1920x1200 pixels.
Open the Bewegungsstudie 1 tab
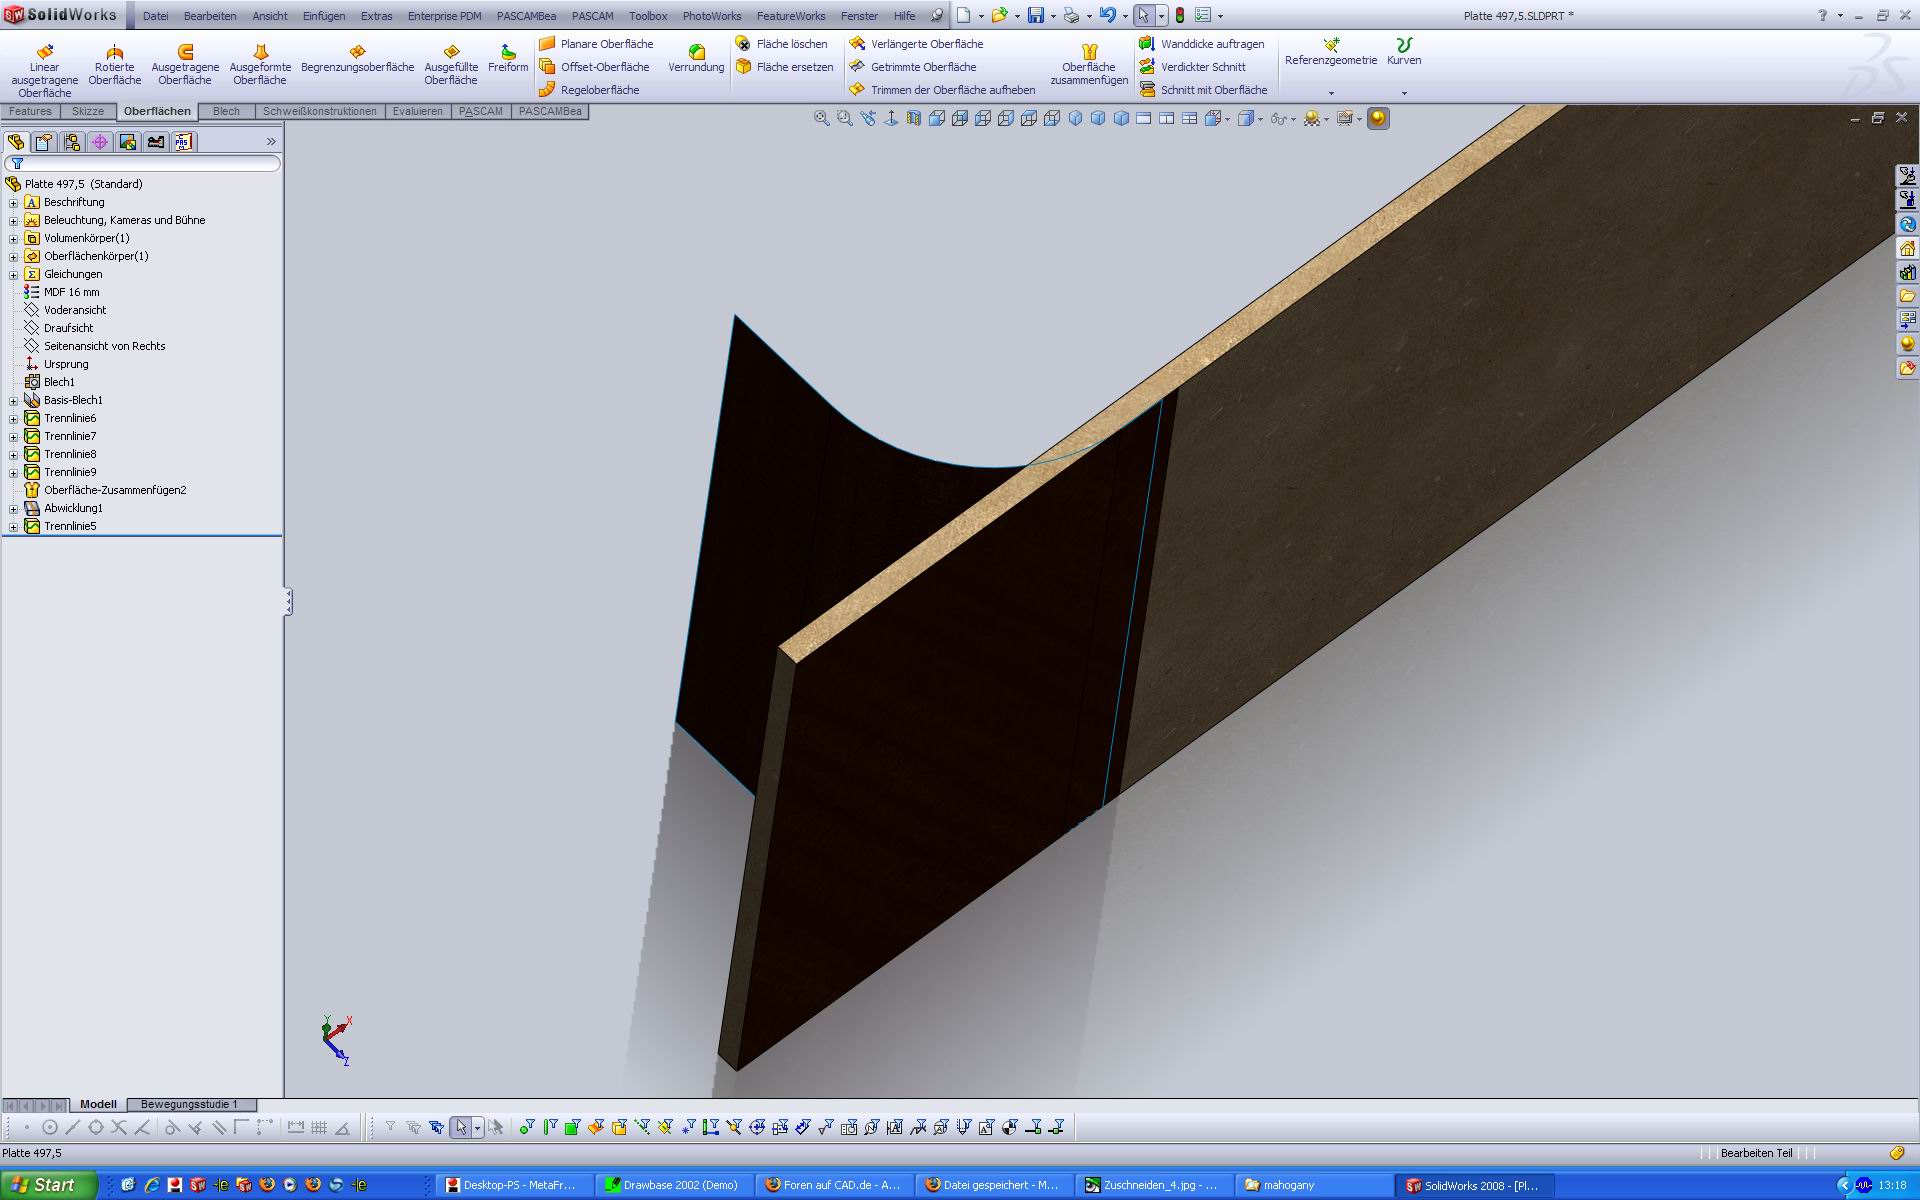pos(189,1104)
